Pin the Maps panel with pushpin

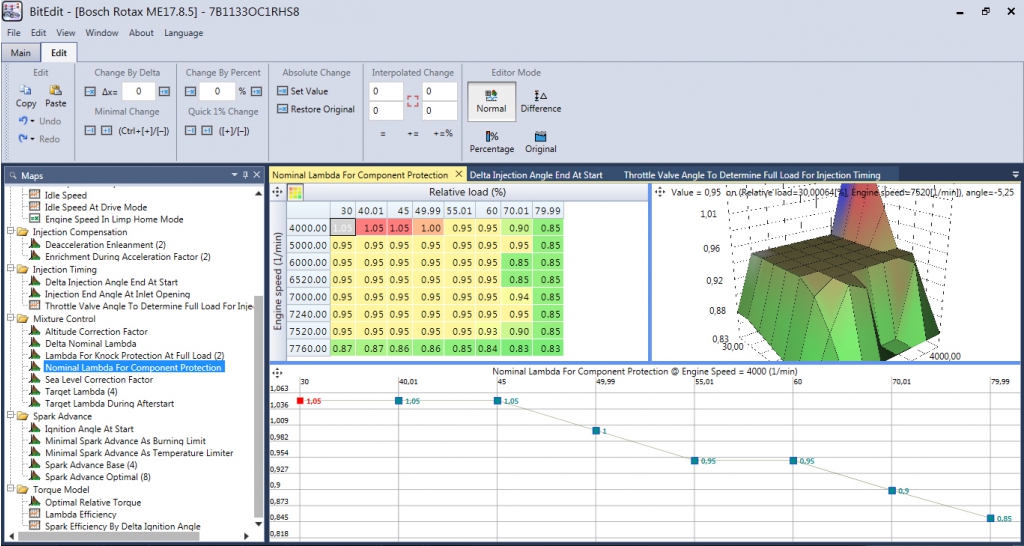pos(246,175)
